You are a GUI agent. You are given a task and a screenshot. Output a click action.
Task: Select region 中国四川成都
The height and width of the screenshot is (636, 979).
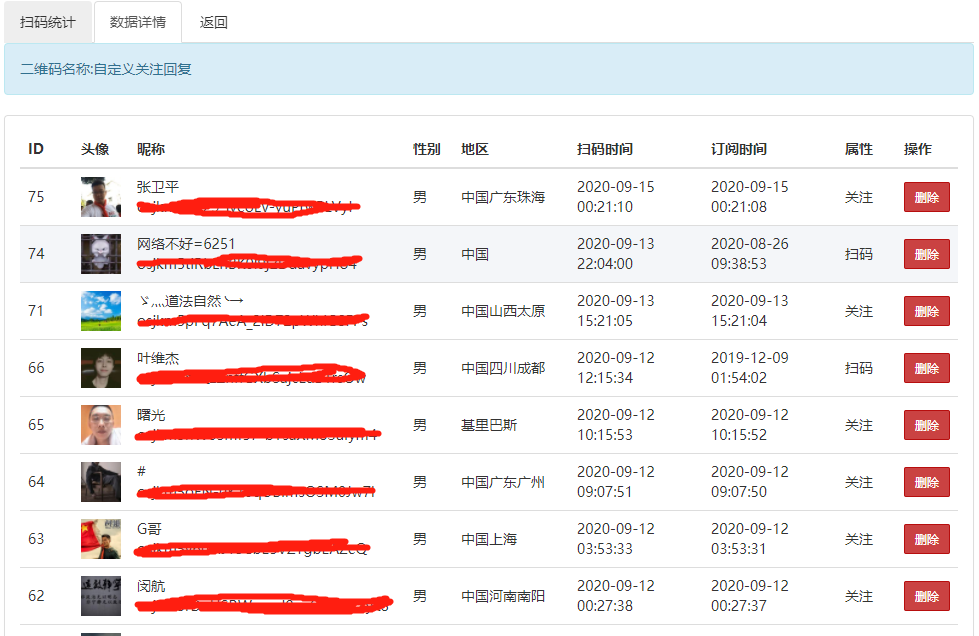click(503, 368)
